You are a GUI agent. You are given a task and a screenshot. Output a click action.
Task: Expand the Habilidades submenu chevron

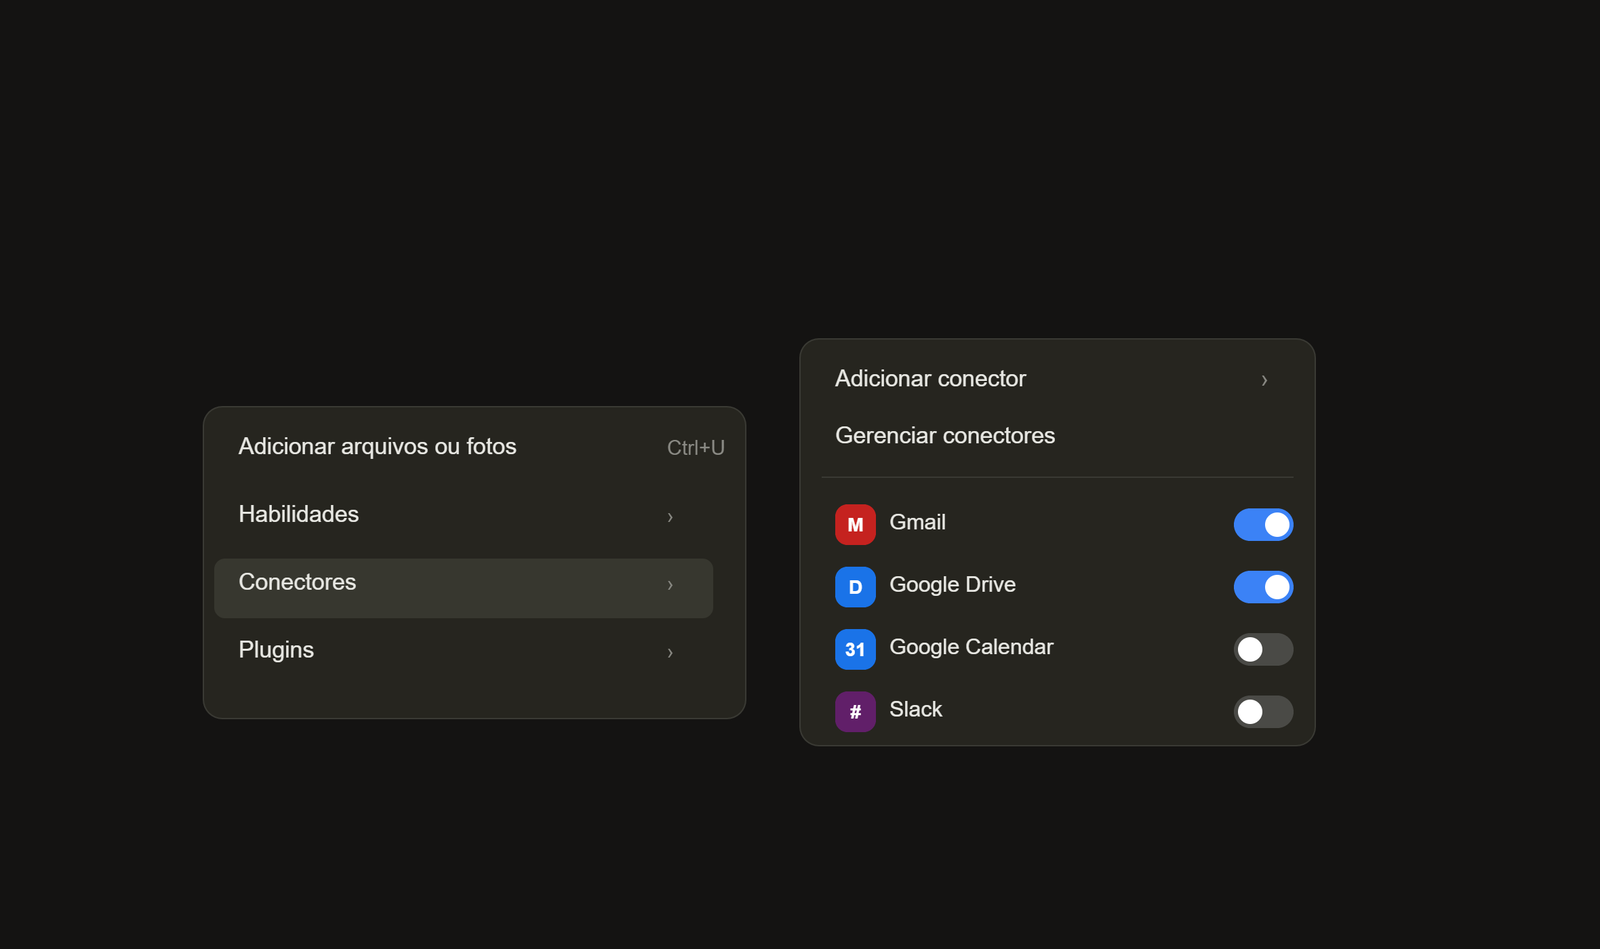[x=670, y=517]
